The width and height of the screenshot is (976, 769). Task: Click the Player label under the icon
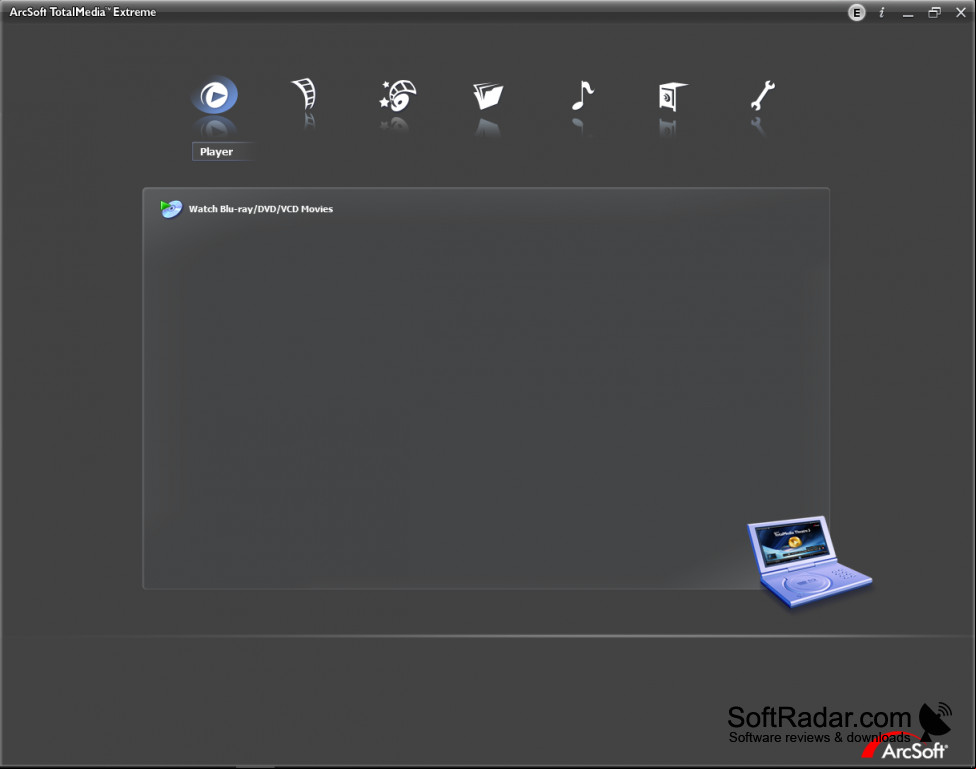[217, 152]
